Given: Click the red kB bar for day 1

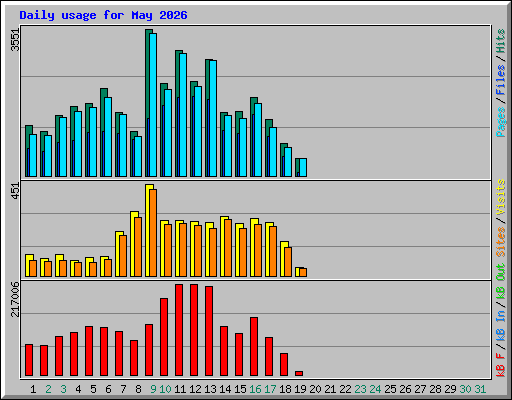Looking at the screenshot, I should 29,360.
